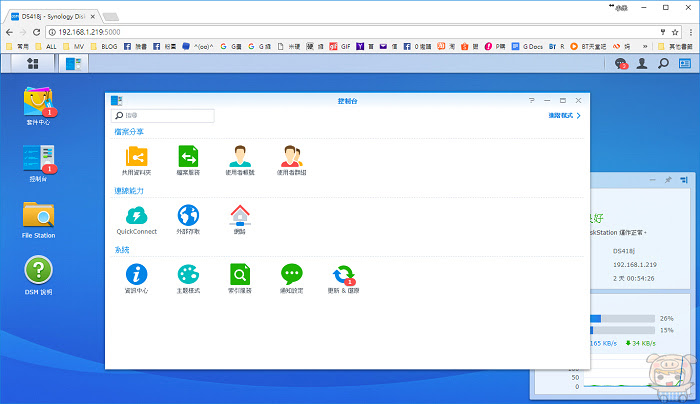Screen dimensions: 700x404
Task: Open the ALL bookmark folder
Action: (46, 46)
